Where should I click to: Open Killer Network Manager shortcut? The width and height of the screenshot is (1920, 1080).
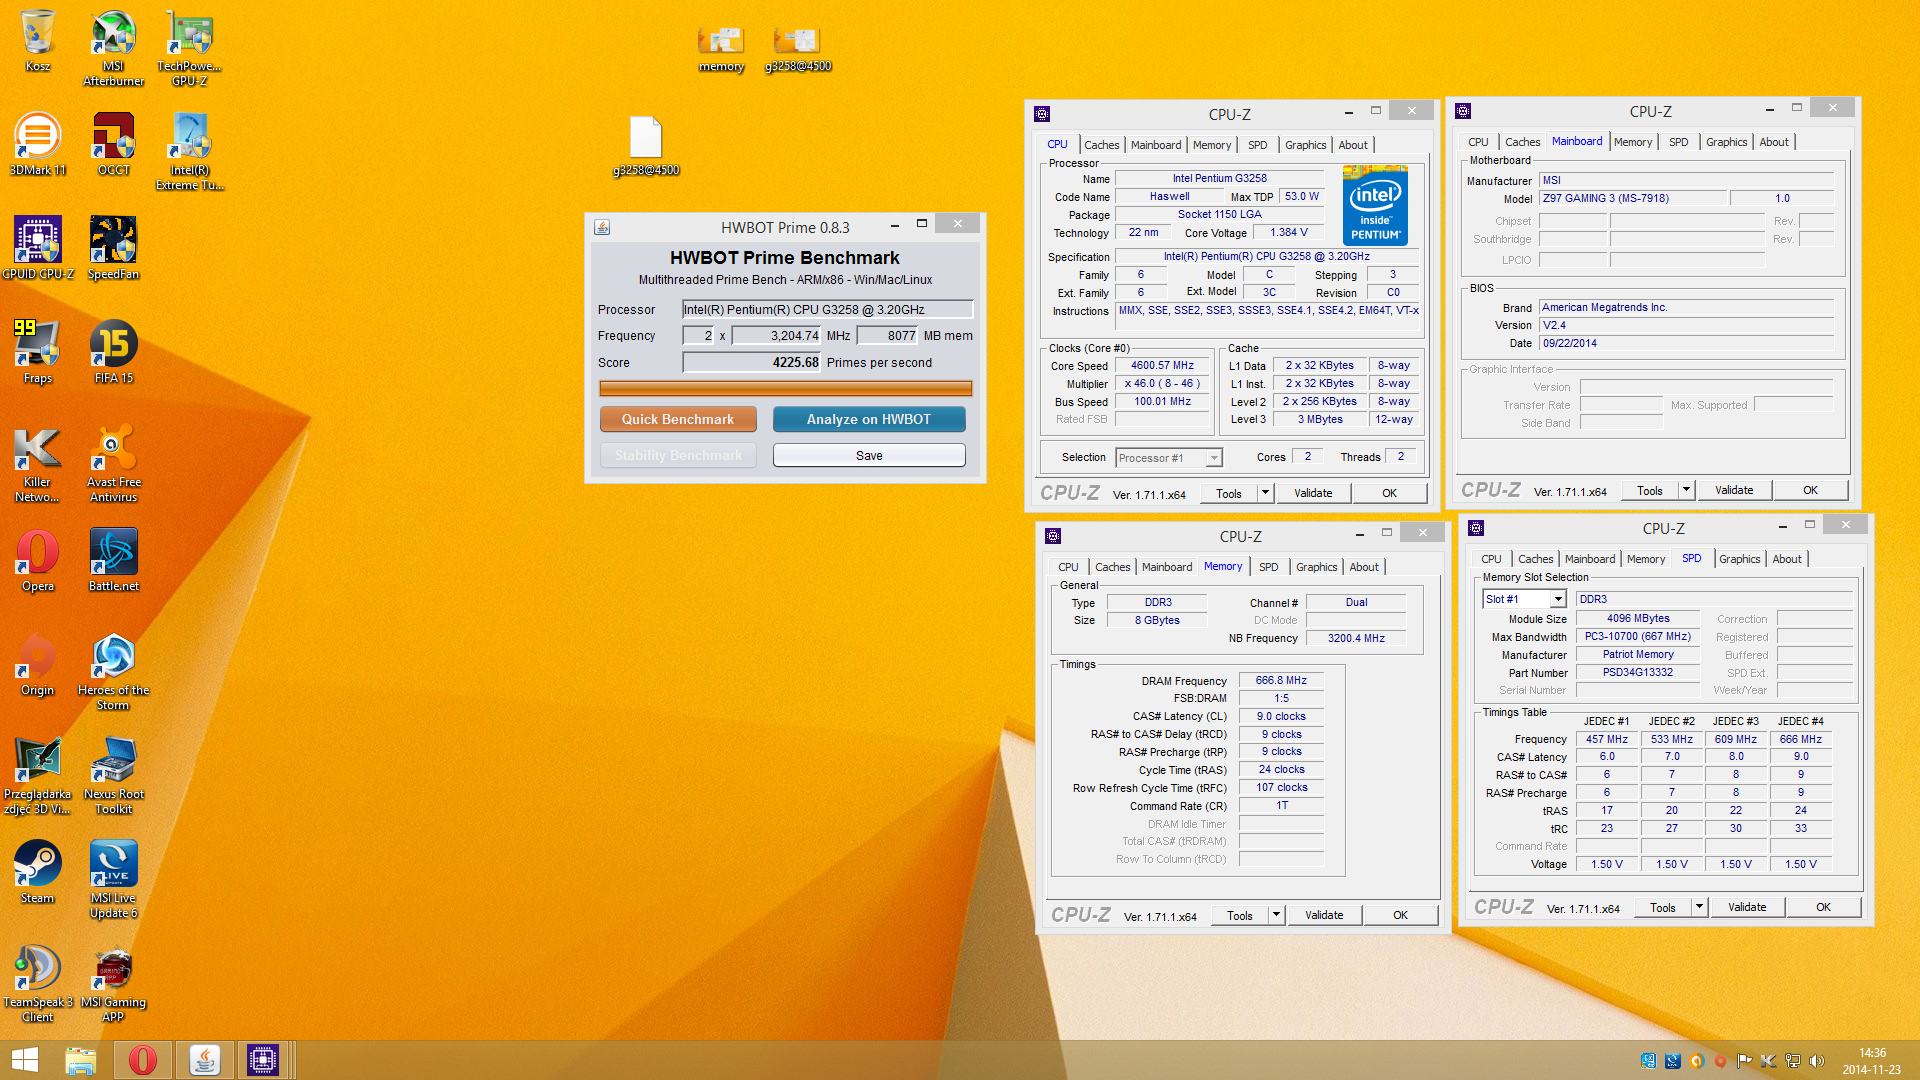38,464
